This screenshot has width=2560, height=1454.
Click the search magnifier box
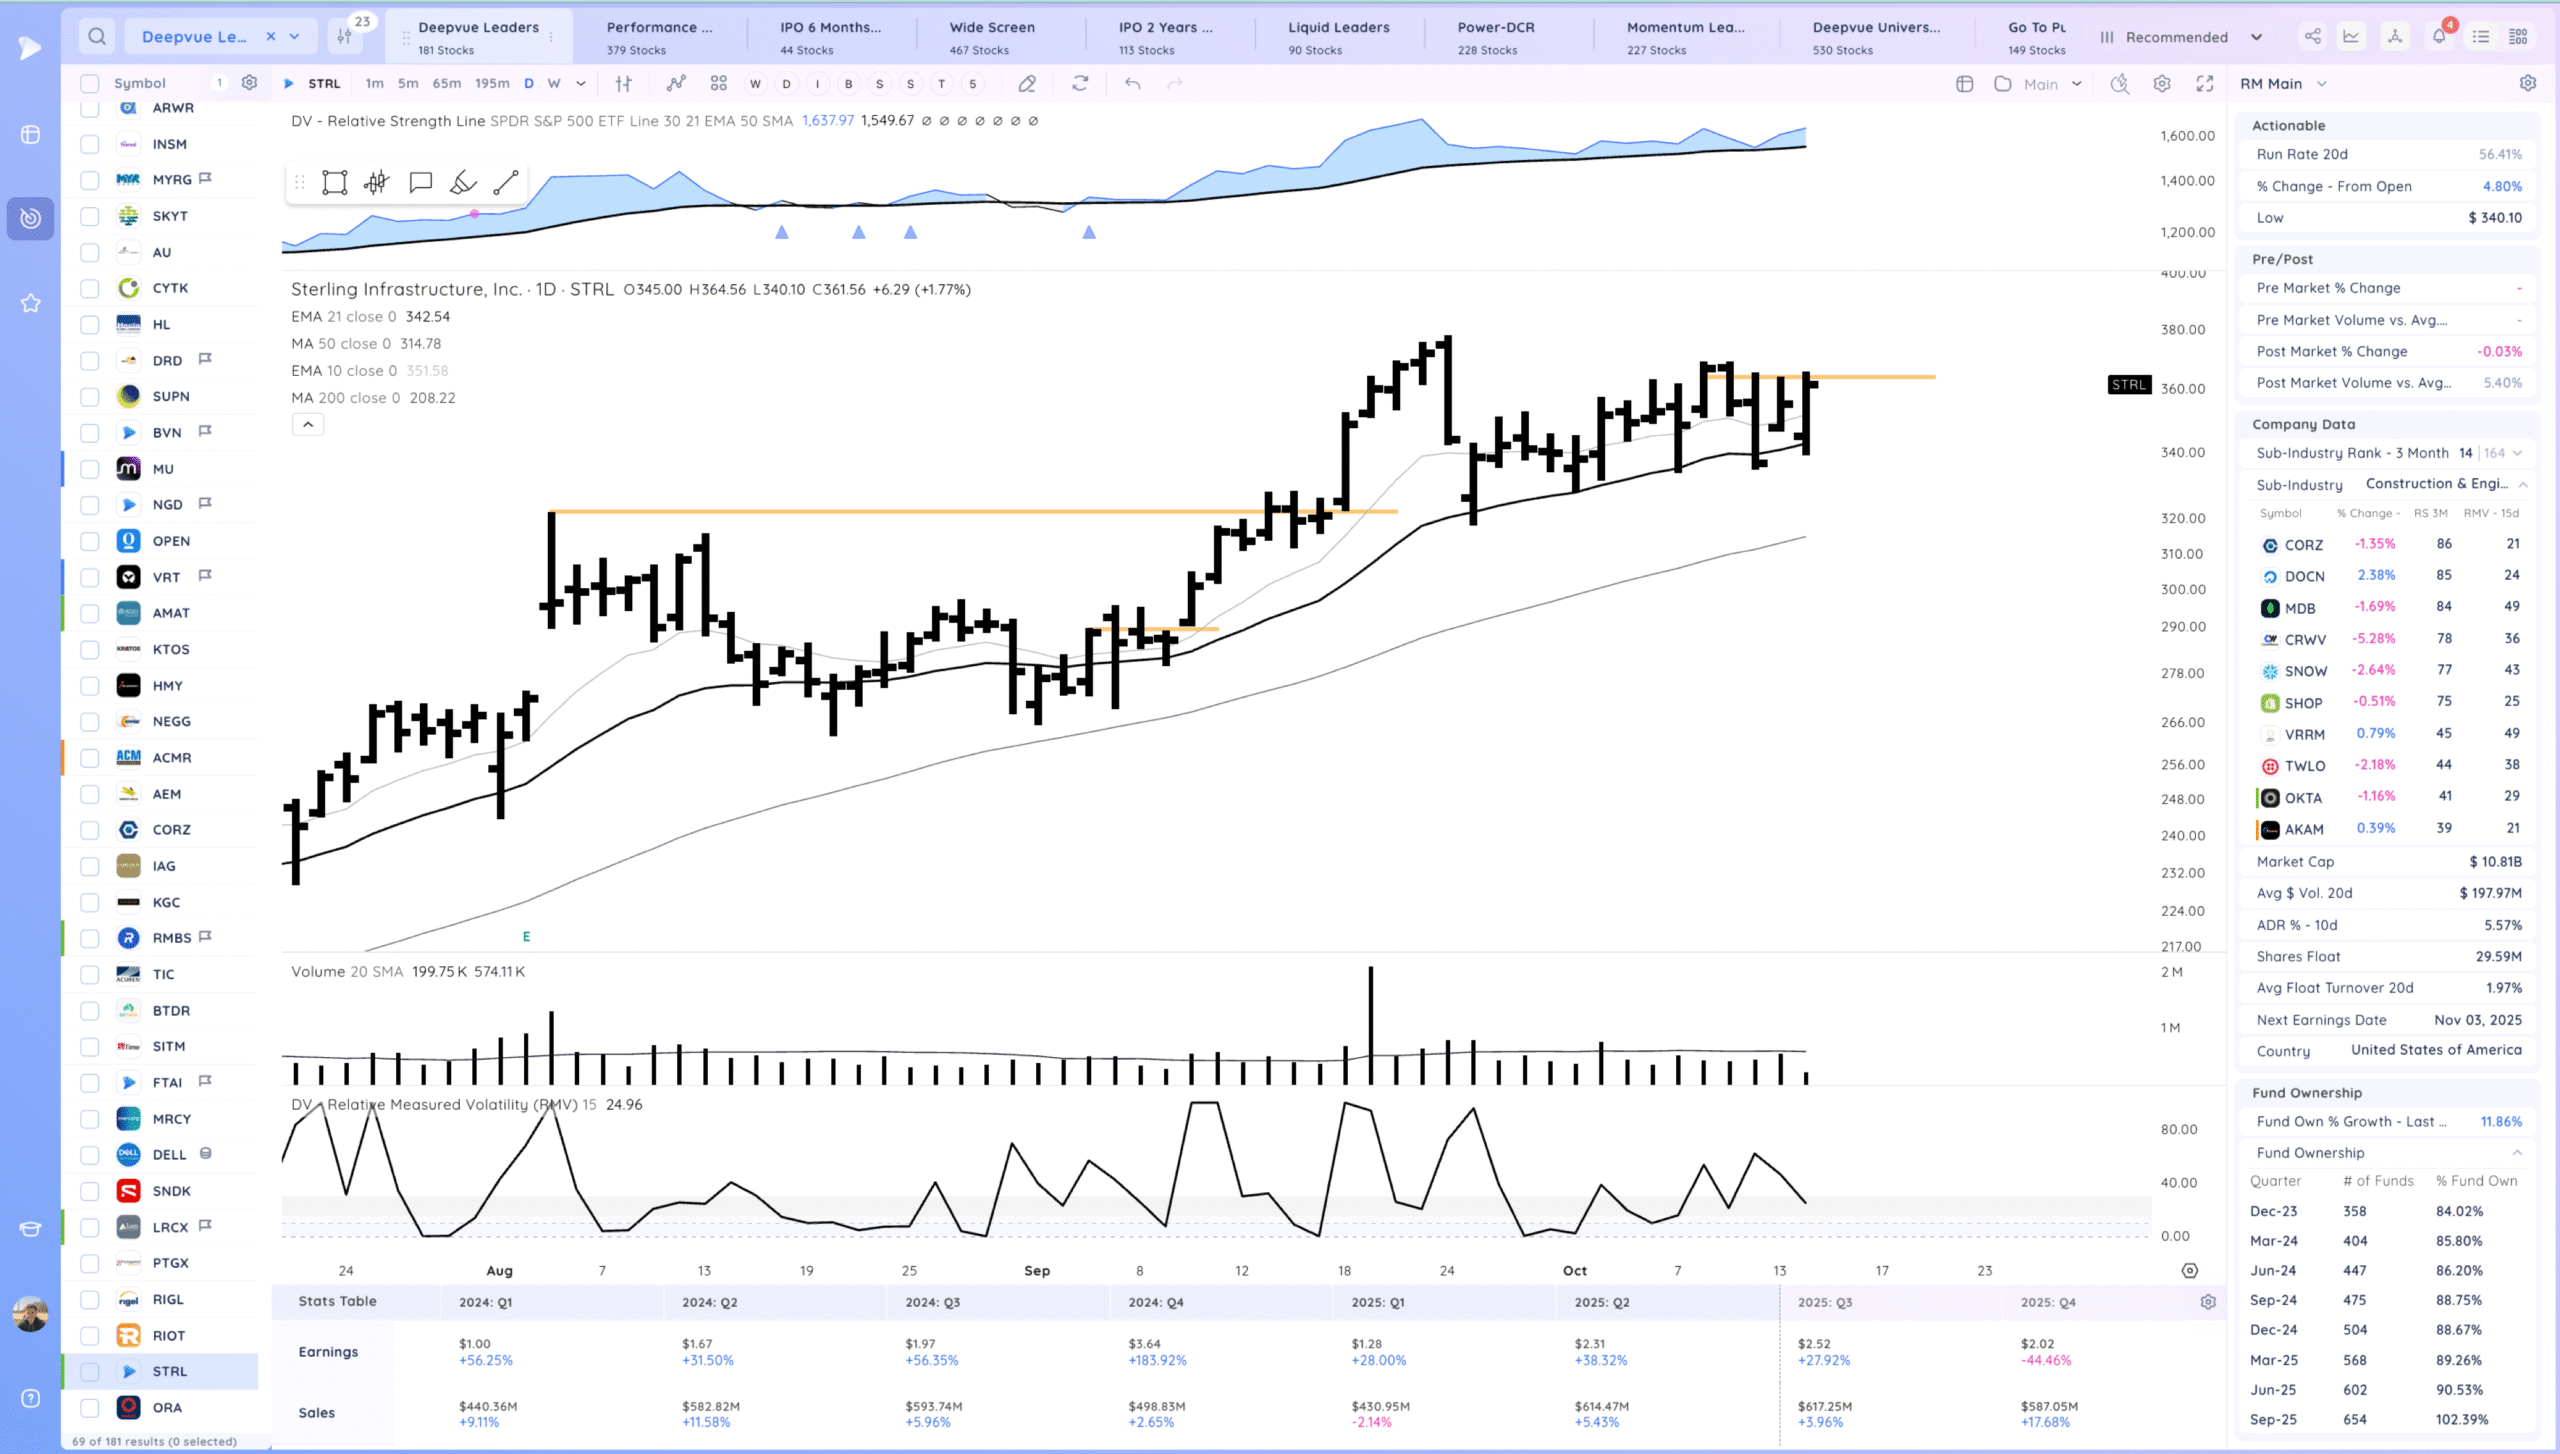point(97,37)
